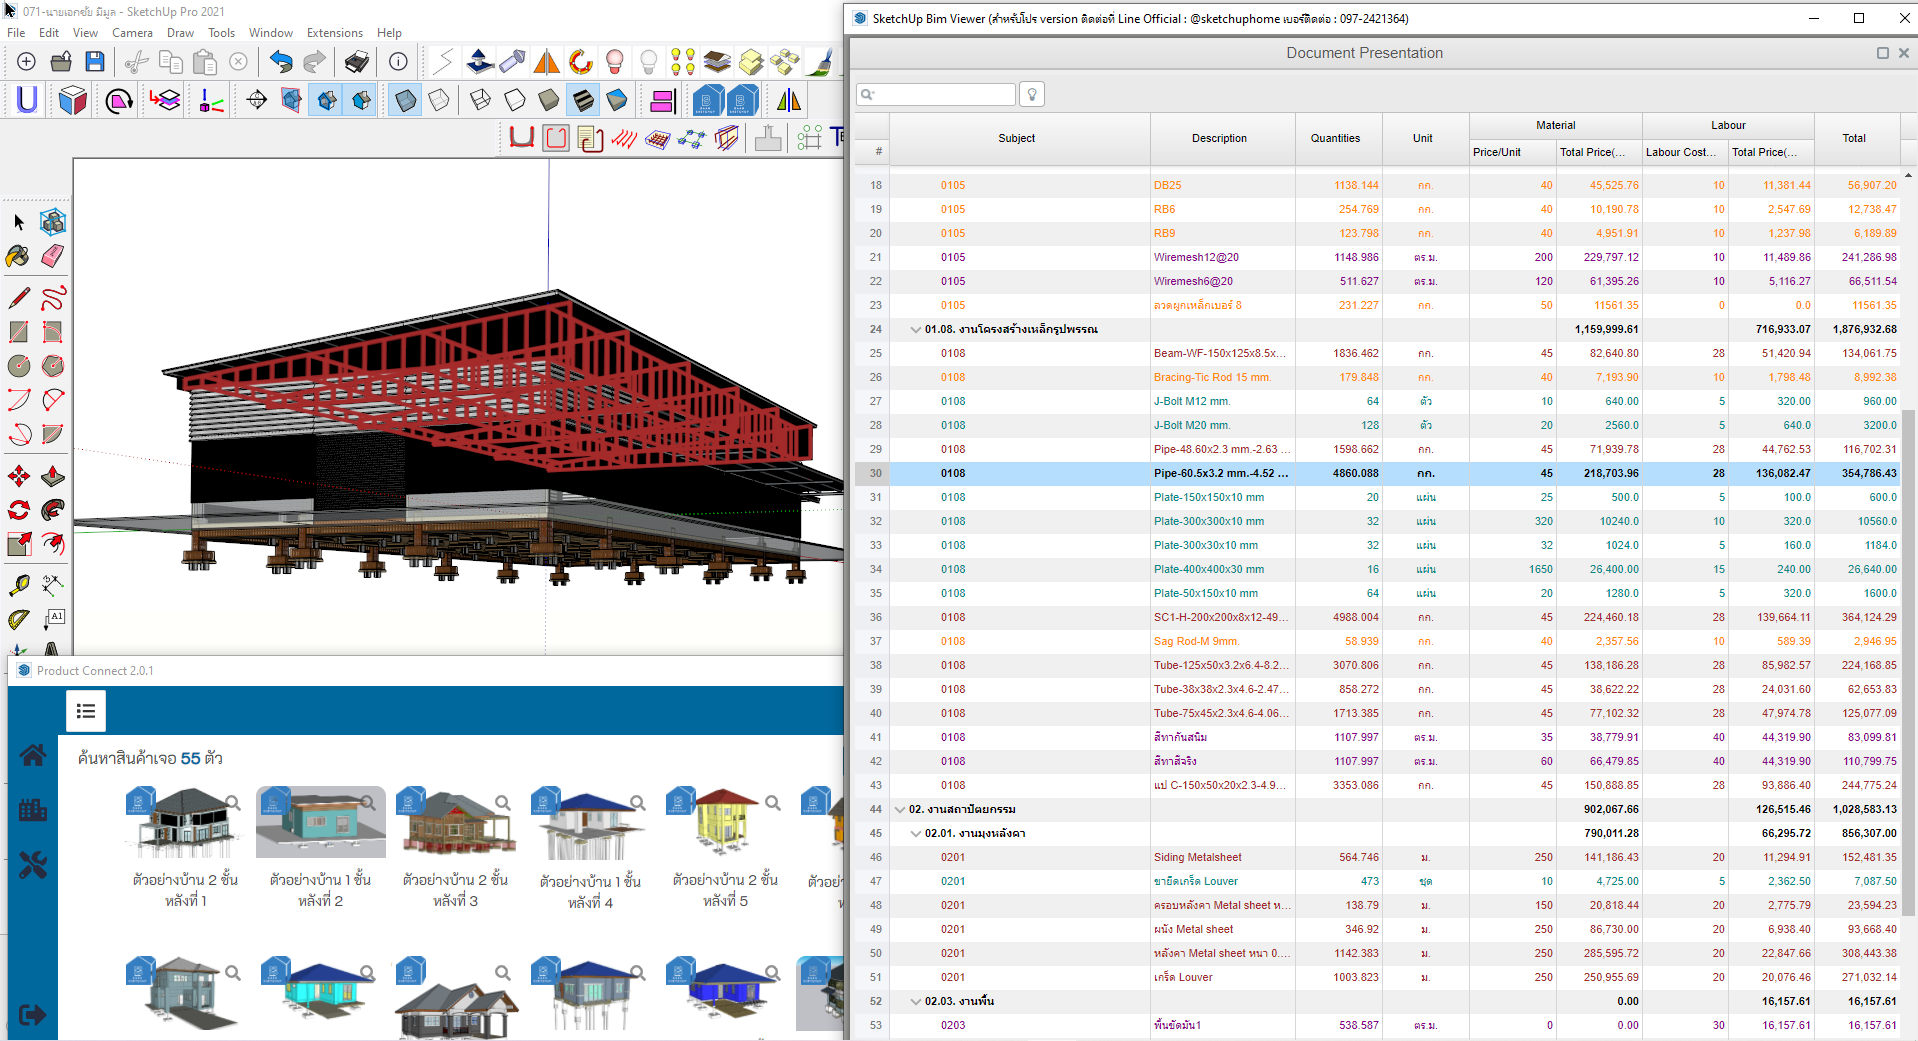Screen dimensions: 1918x1041
Task: Collapse the 02.03 flooring group
Action: pyautogui.click(x=915, y=1001)
